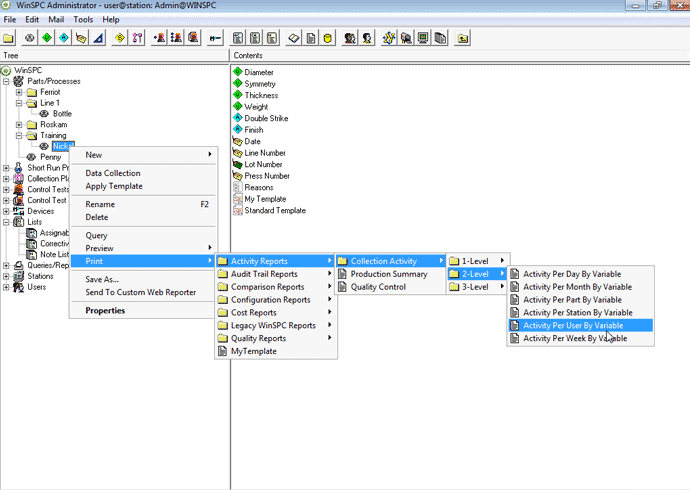Click the green Diameter variable icon

pos(238,73)
